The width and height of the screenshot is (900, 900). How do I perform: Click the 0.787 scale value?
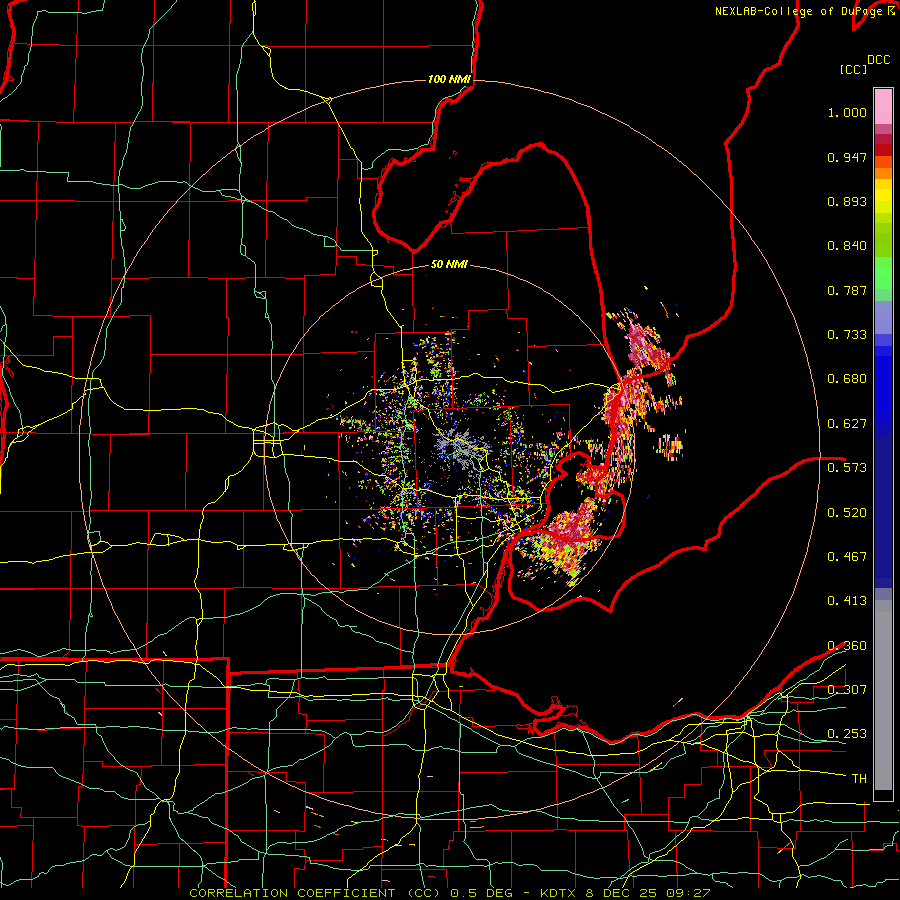847,290
